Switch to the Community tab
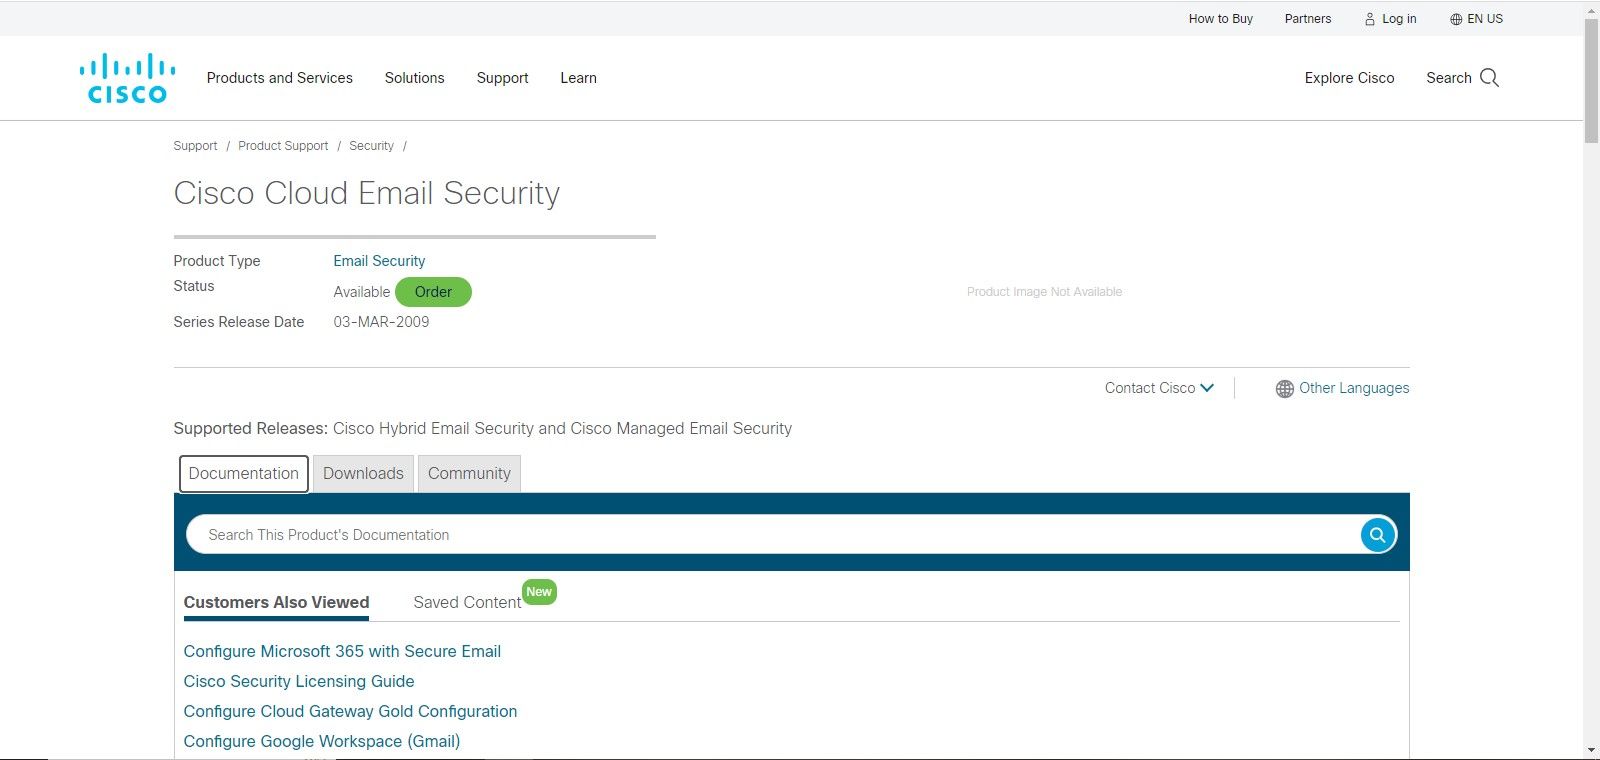The width and height of the screenshot is (1600, 760). click(469, 474)
